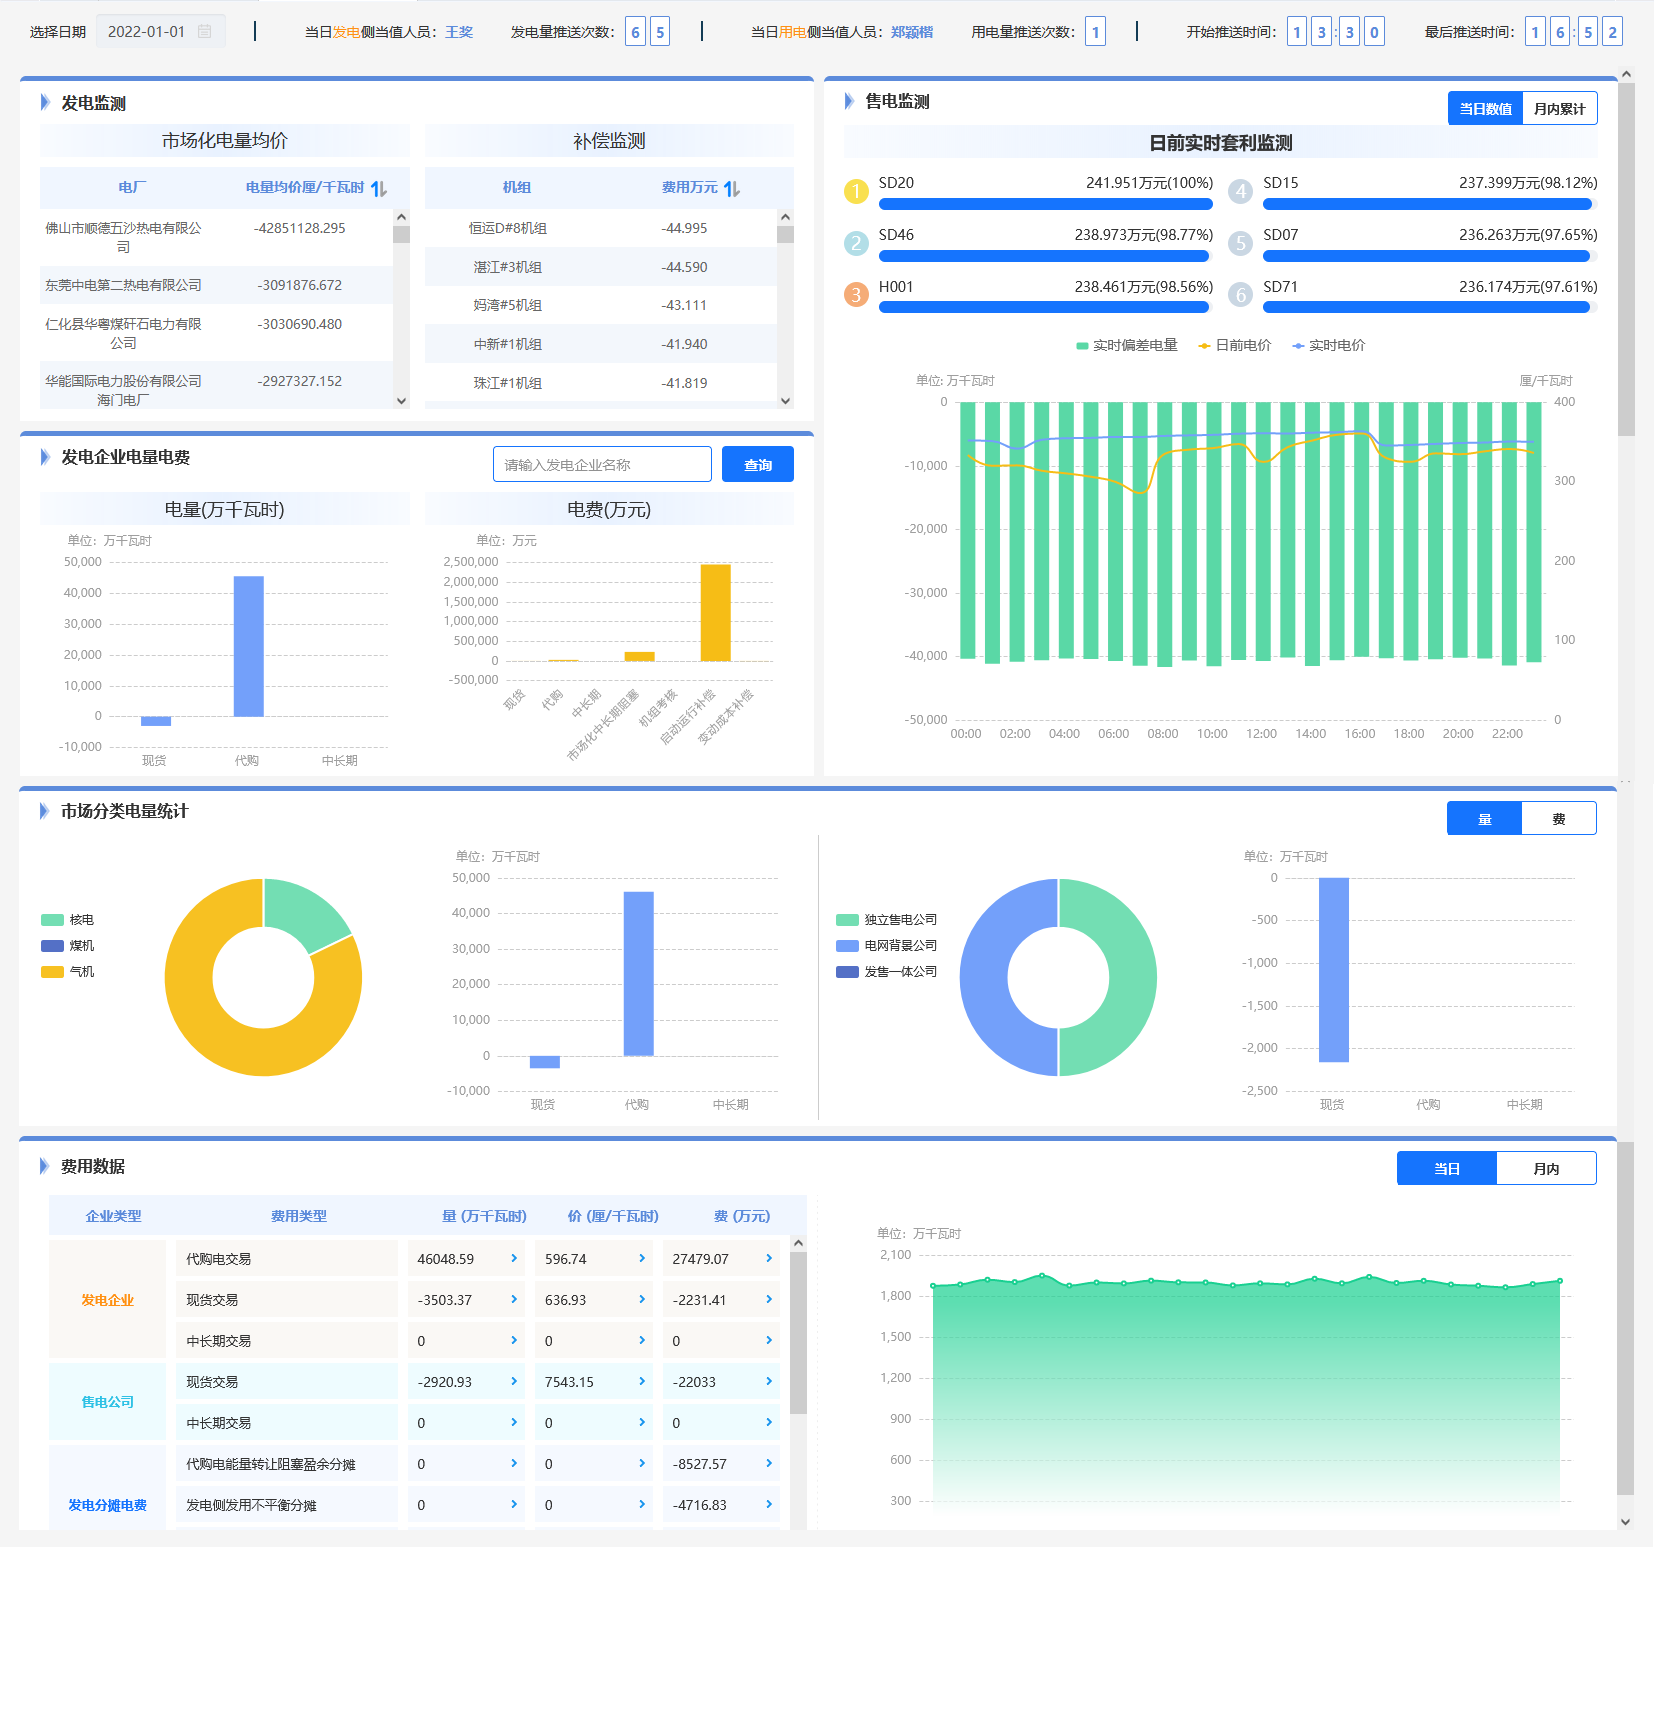This screenshot has width=1654, height=1717.
Task: Open duty person link 王奖
Action: pyautogui.click(x=459, y=32)
